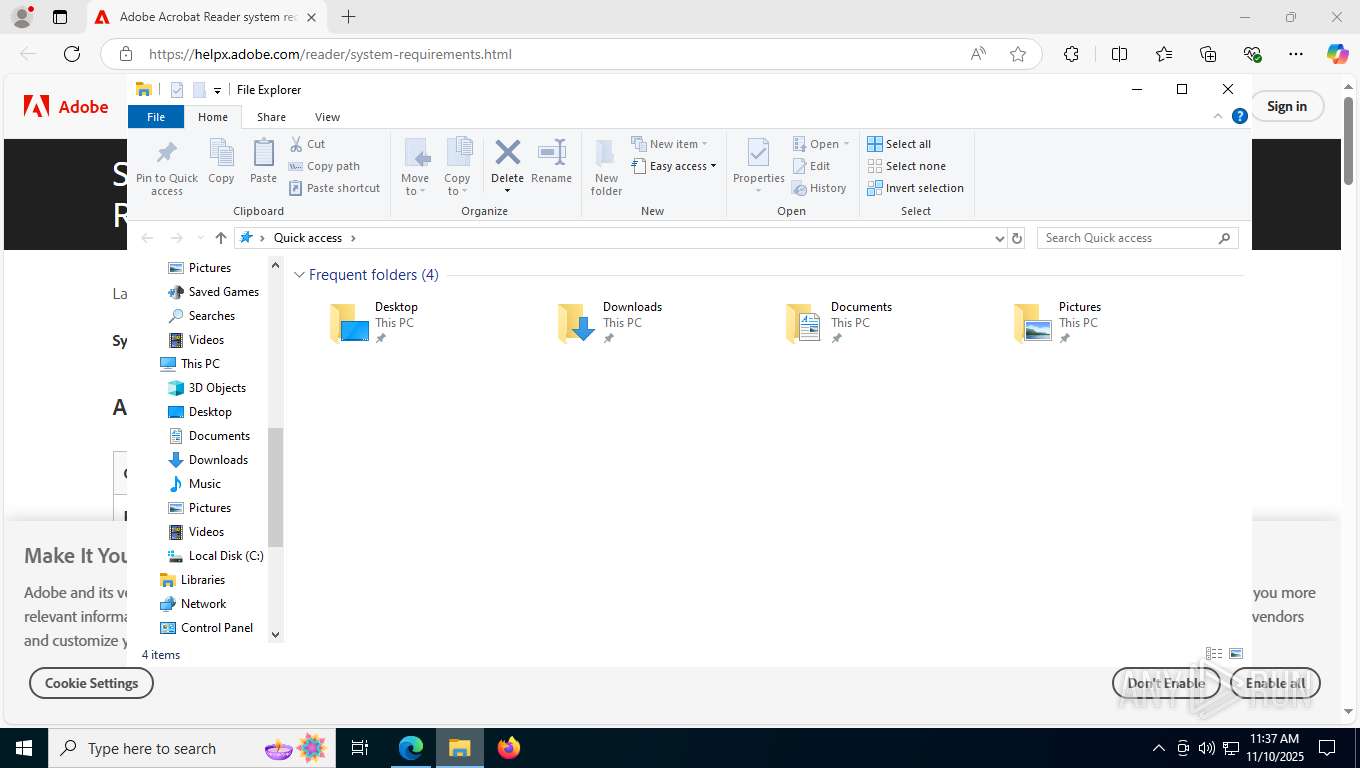This screenshot has width=1360, height=768.
Task: Click the Properties ribbon icon
Action: pos(759,167)
